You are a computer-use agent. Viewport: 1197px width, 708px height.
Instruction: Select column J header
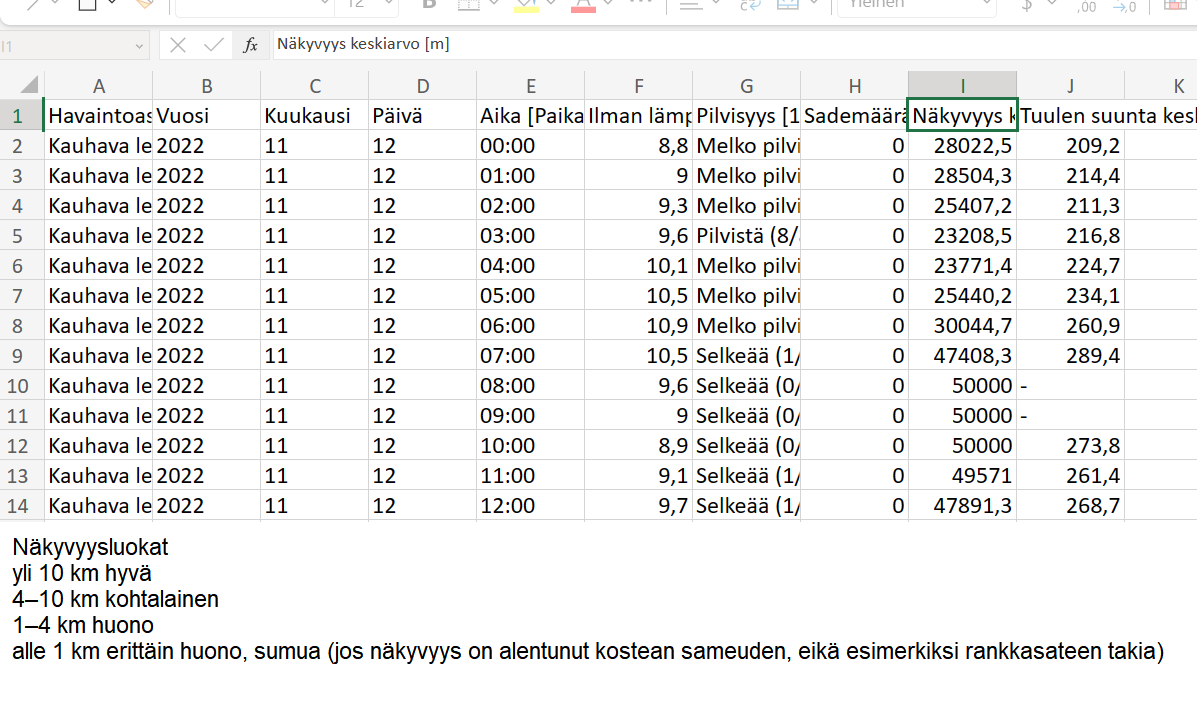coord(1070,86)
